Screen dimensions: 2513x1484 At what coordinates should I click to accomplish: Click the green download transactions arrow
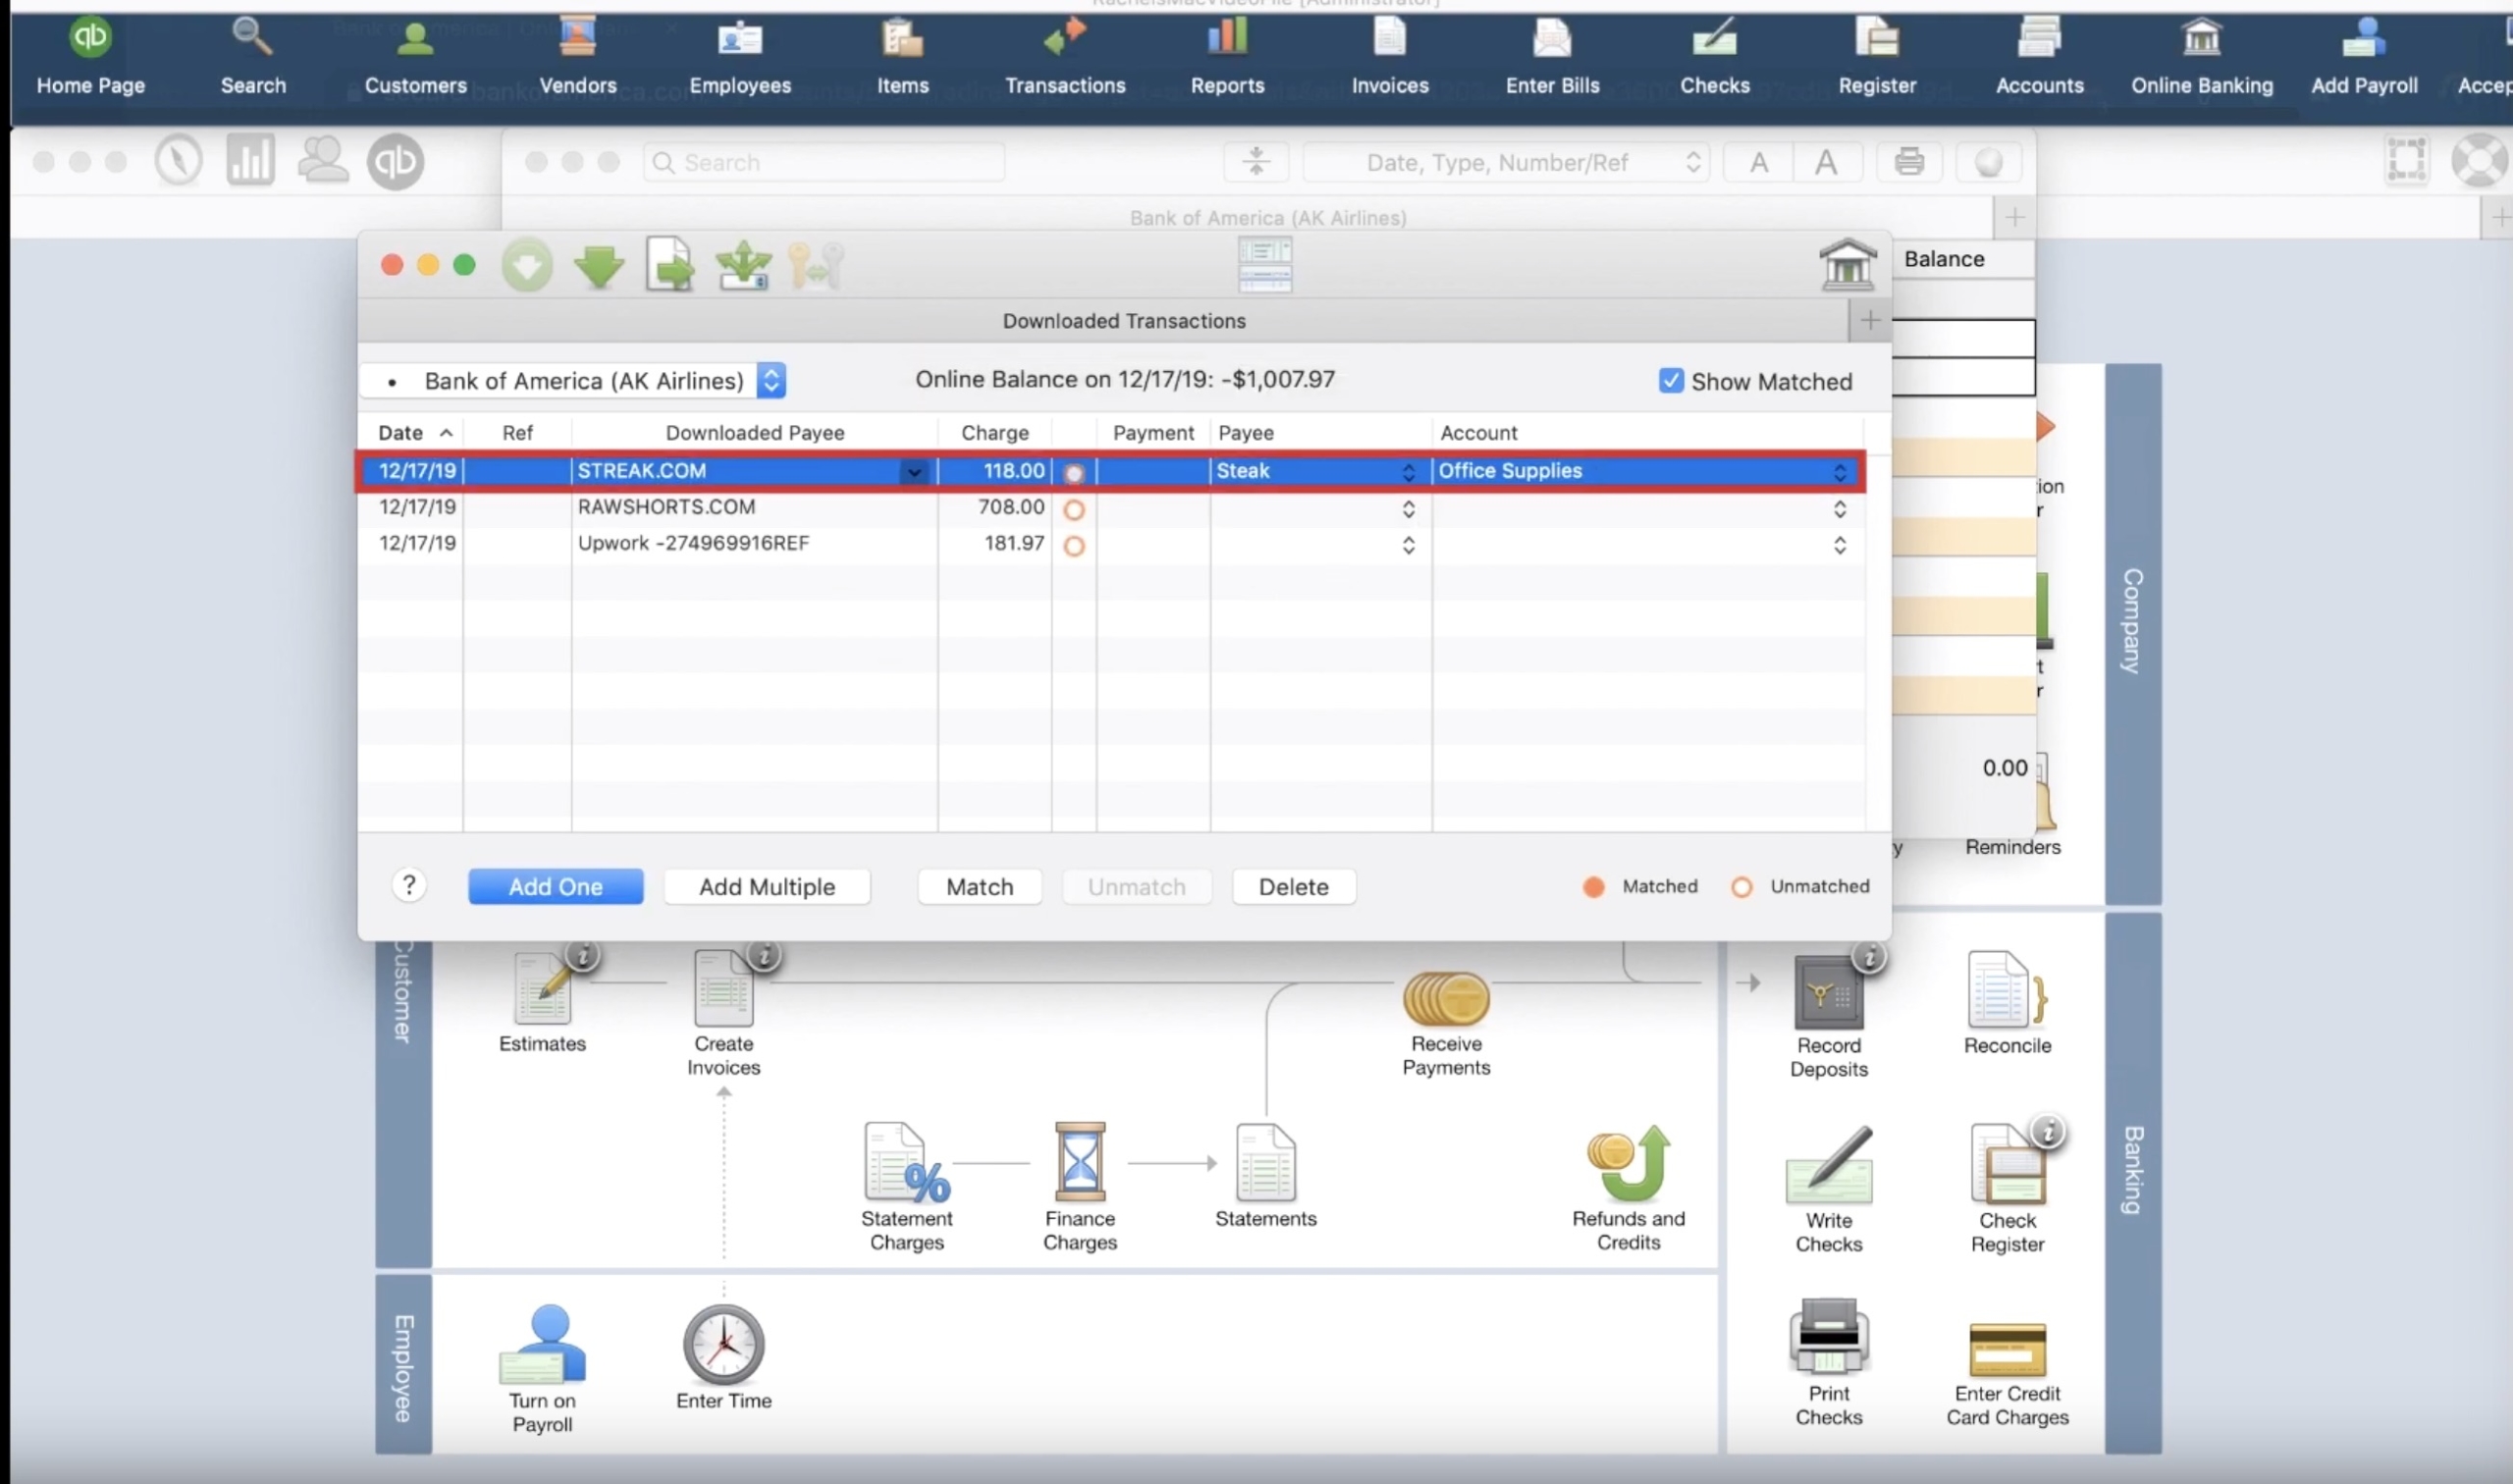(599, 266)
